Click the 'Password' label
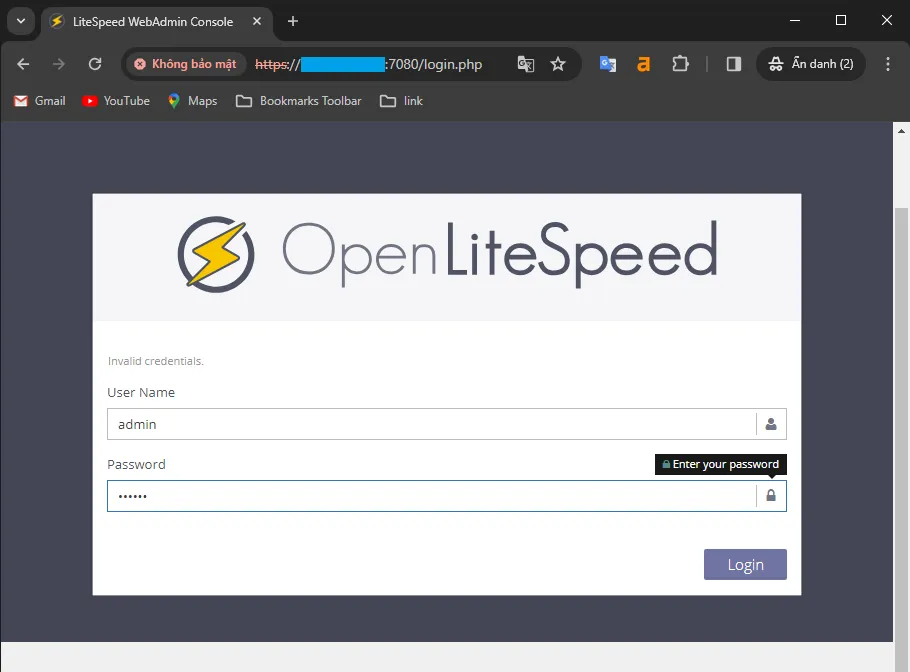This screenshot has width=910, height=672. tap(136, 464)
